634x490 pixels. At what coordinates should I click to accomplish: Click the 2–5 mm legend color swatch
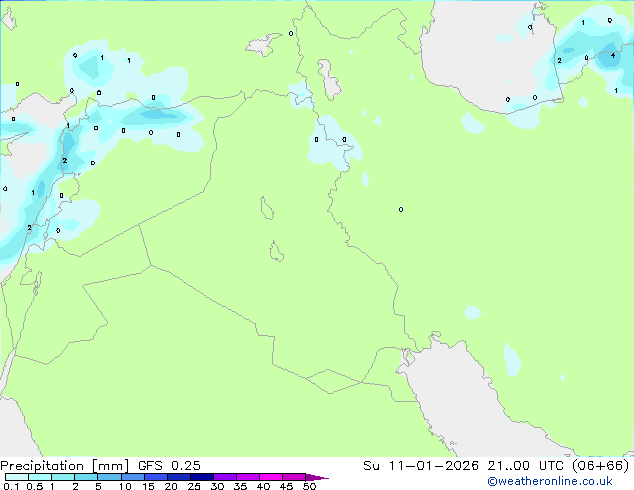tap(86, 477)
